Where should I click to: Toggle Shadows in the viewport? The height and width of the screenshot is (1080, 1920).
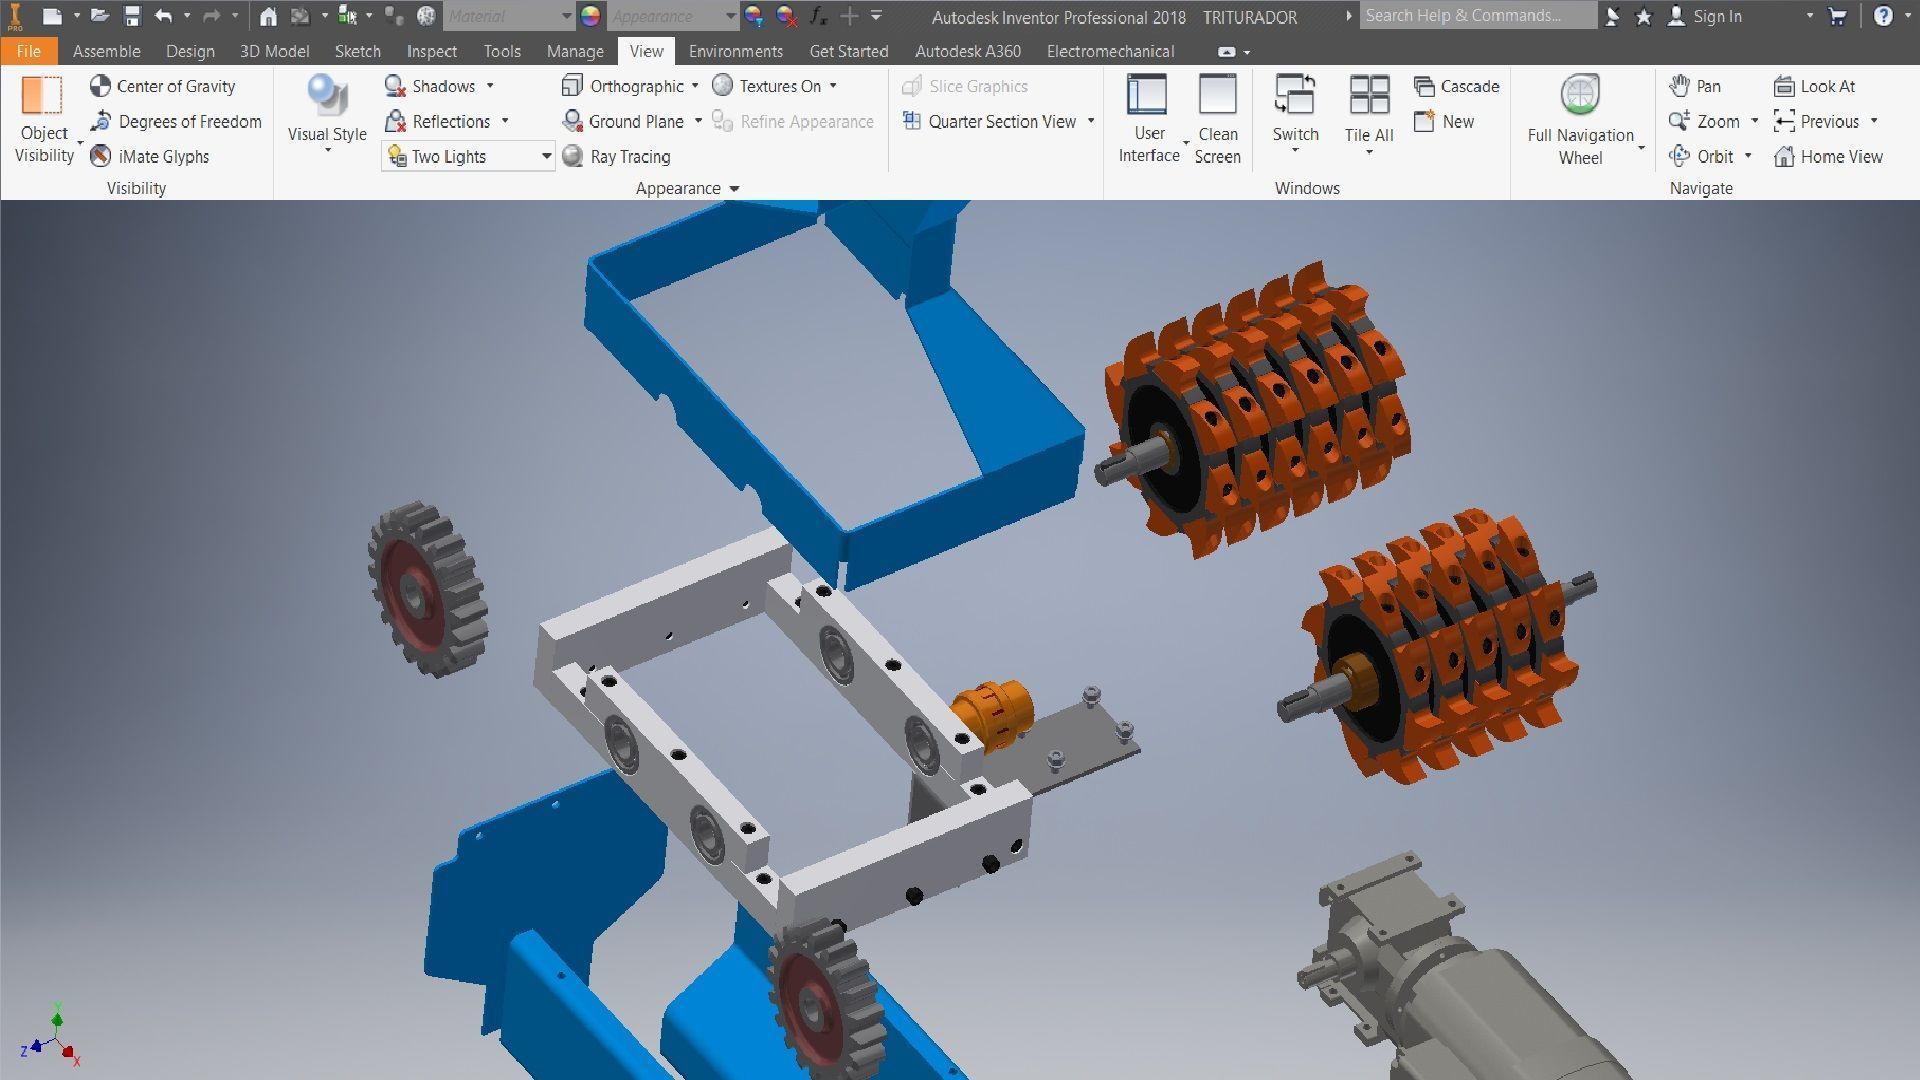pyautogui.click(x=430, y=86)
